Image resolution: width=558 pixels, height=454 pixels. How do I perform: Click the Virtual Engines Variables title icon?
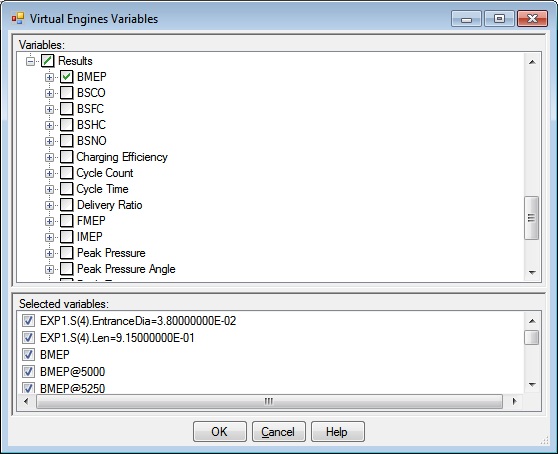tap(18, 18)
